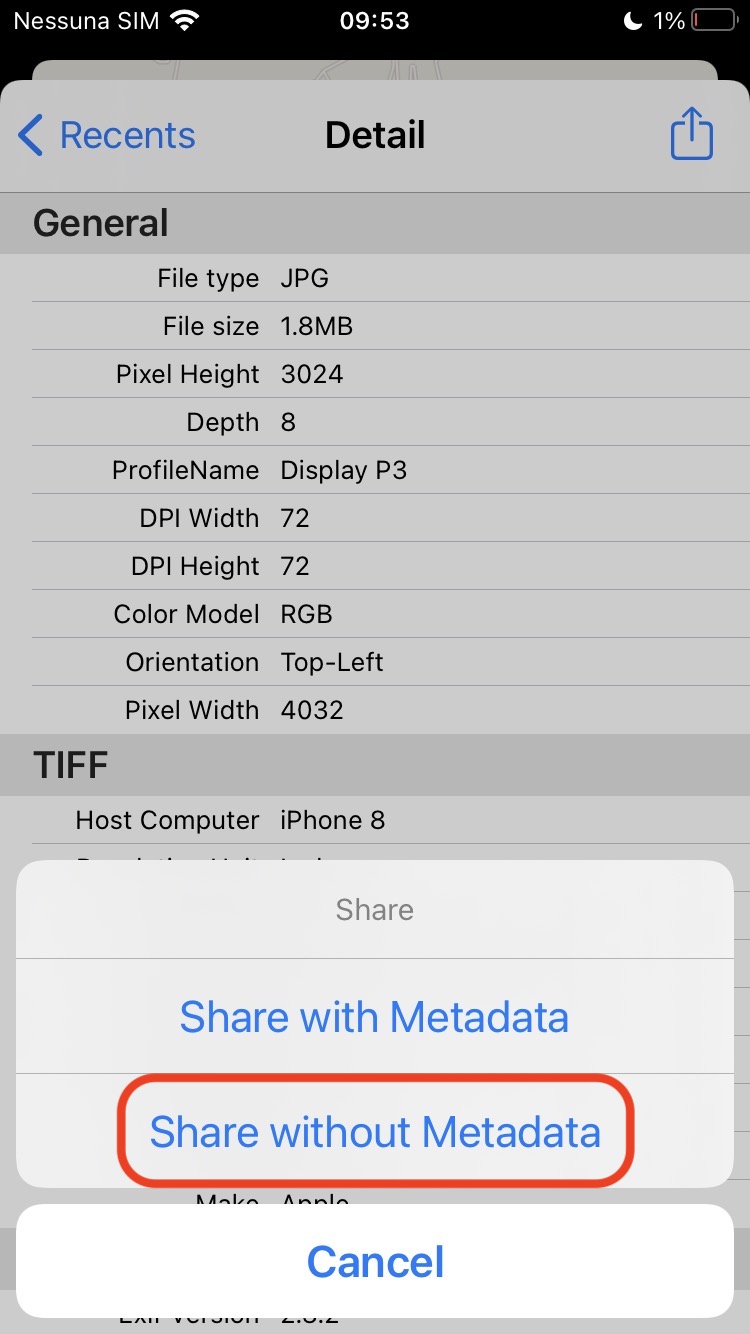Tap the Do Not Disturb moon icon
Image resolution: width=750 pixels, height=1334 pixels.
pyautogui.click(x=632, y=21)
